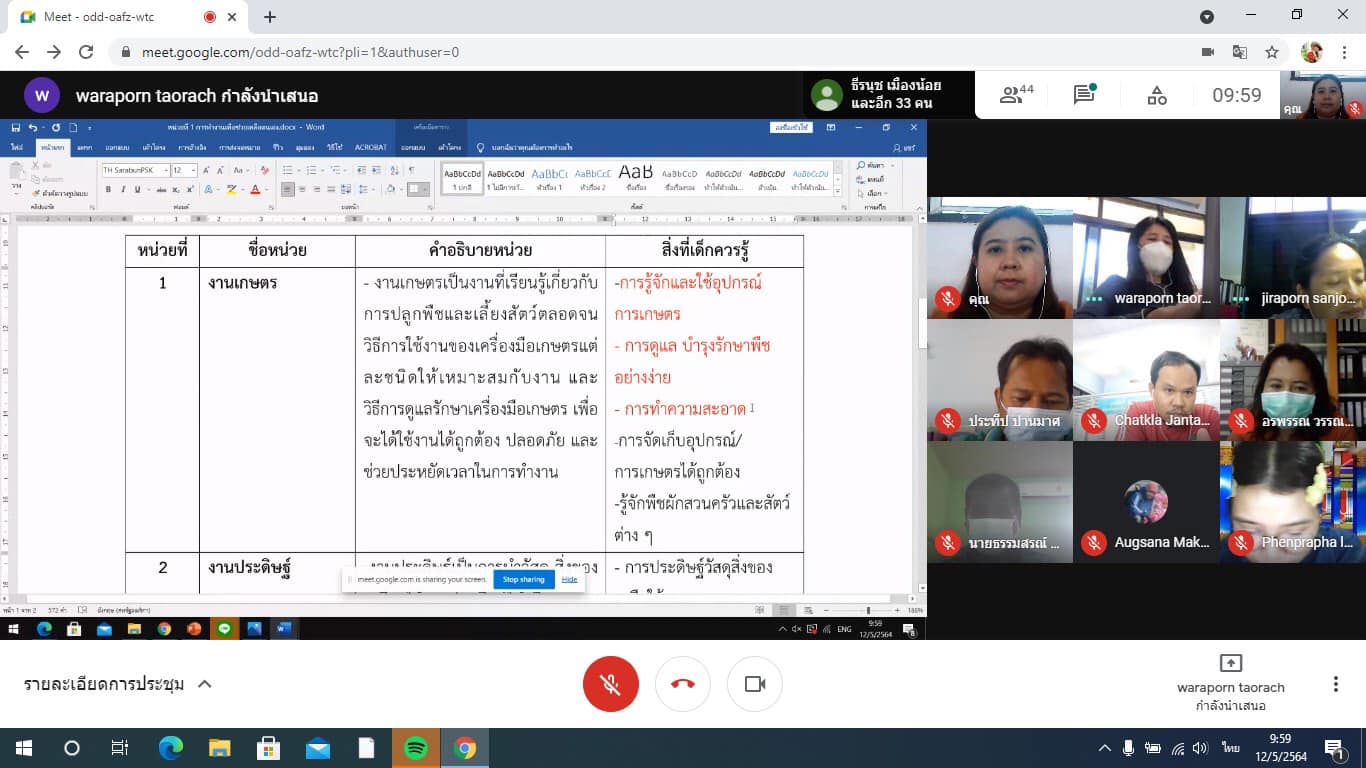The height and width of the screenshot is (768, 1366).
Task: Unmute the microphone in Meet's bottom call controls
Action: (610, 684)
